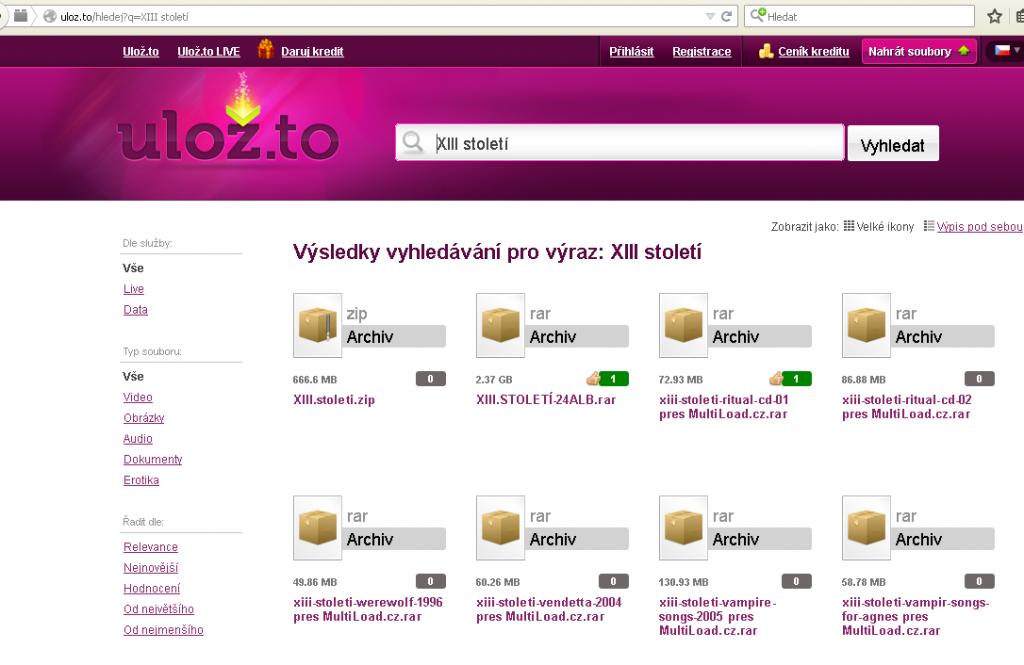Open the Czech flag language dropdown
This screenshot has width=1024, height=665.
pos(1006,50)
